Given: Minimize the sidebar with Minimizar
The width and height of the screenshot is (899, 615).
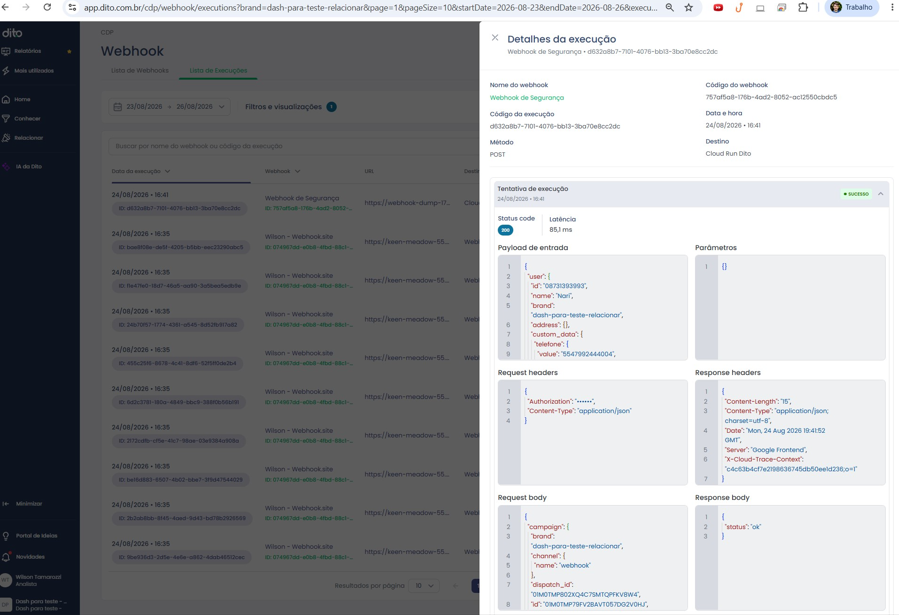Looking at the screenshot, I should click(29, 504).
